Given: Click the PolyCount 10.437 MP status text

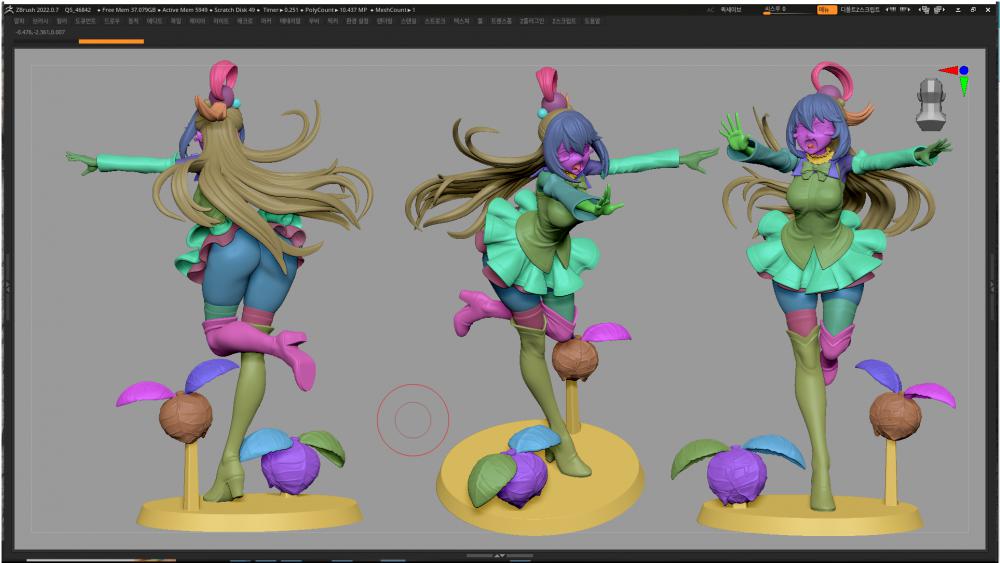Looking at the screenshot, I should tap(335, 10).
